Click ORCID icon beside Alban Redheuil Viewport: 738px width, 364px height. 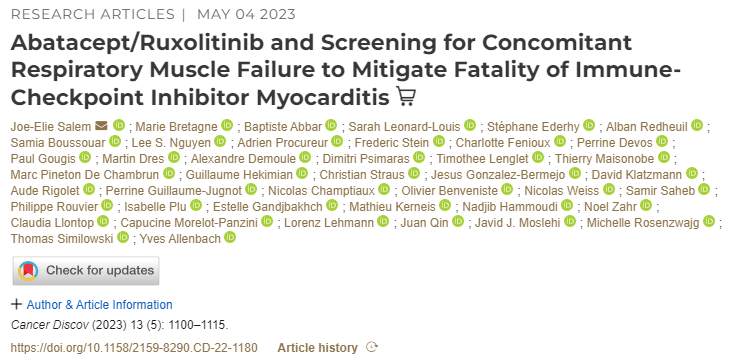coord(697,125)
